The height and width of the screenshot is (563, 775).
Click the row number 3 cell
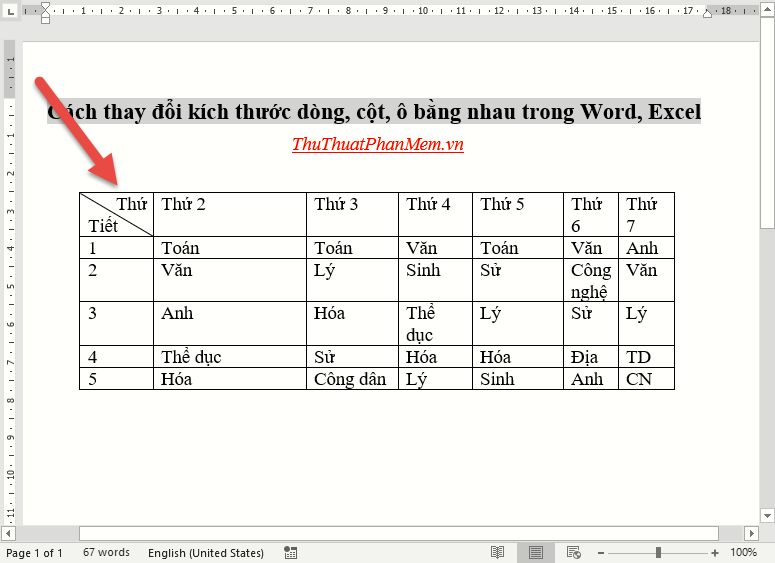(x=117, y=324)
